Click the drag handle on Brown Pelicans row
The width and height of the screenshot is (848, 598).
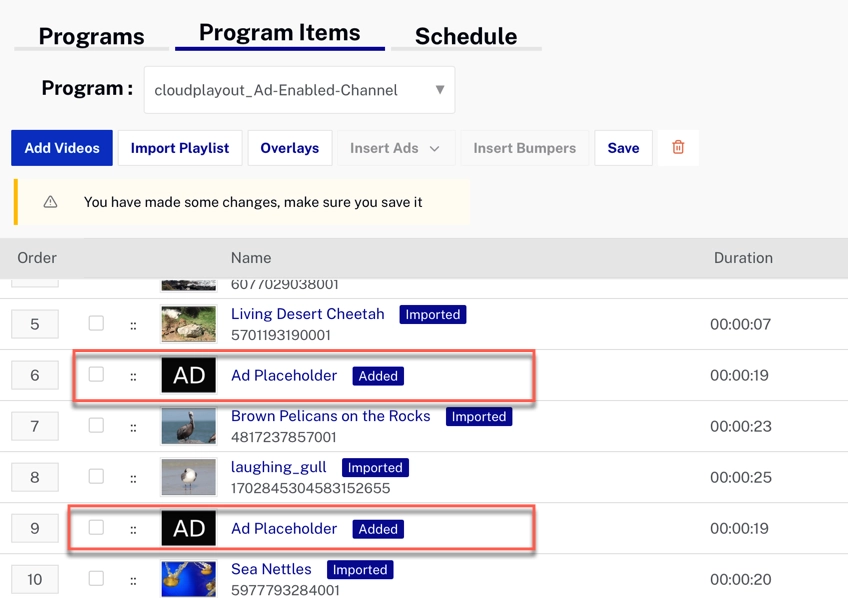[x=133, y=427]
